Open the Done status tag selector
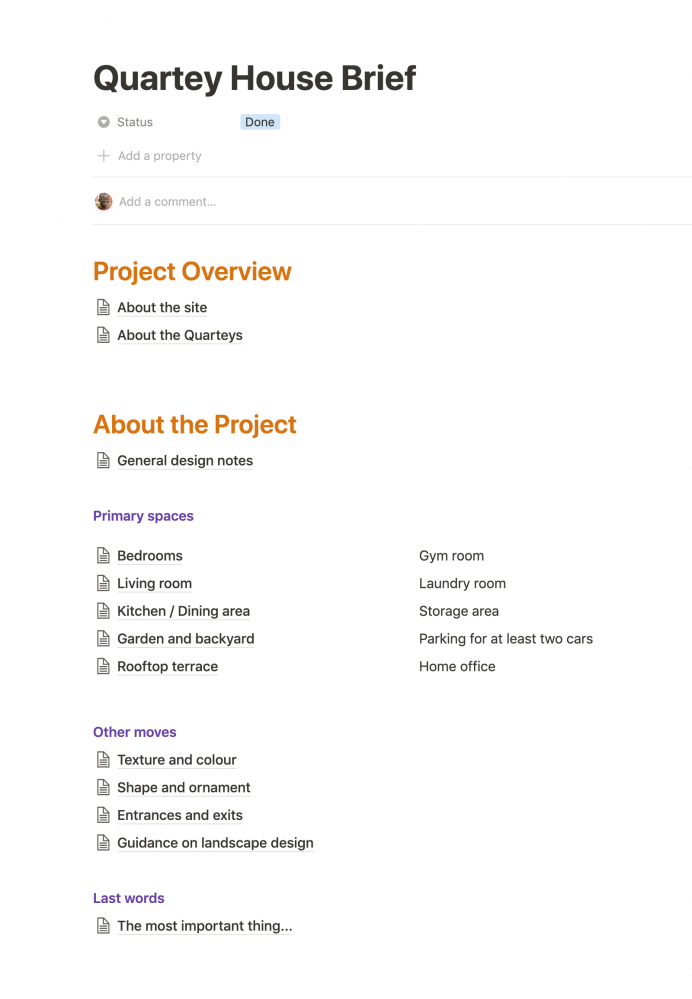The height and width of the screenshot is (999, 692). (x=260, y=122)
